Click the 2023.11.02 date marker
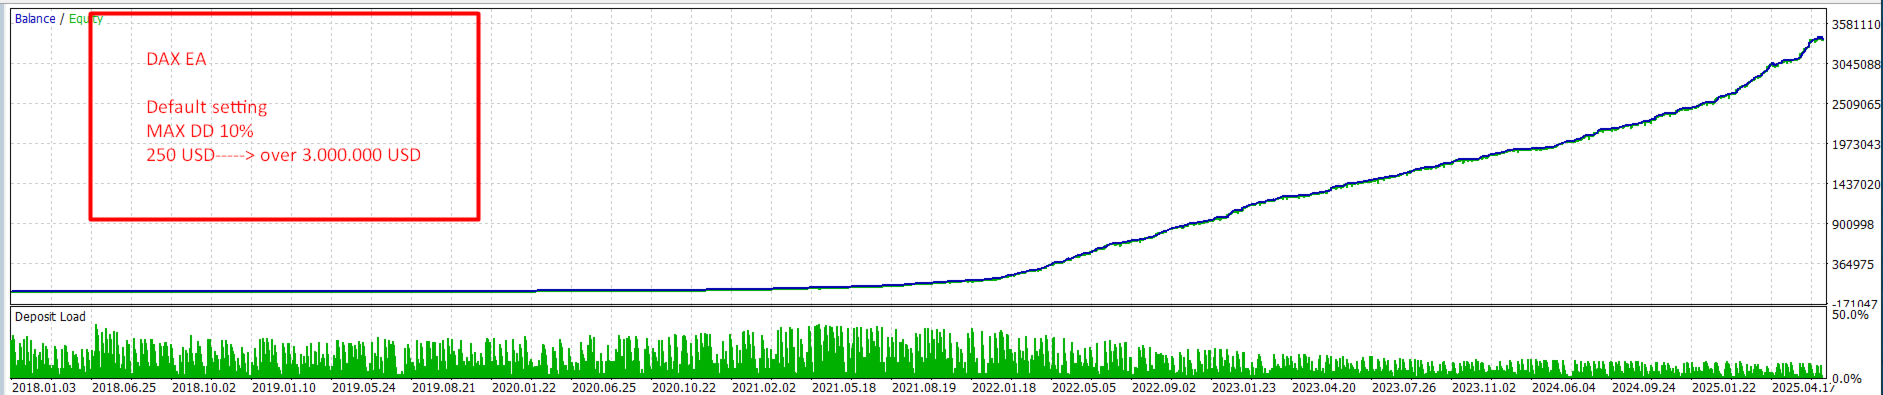 coord(1484,387)
